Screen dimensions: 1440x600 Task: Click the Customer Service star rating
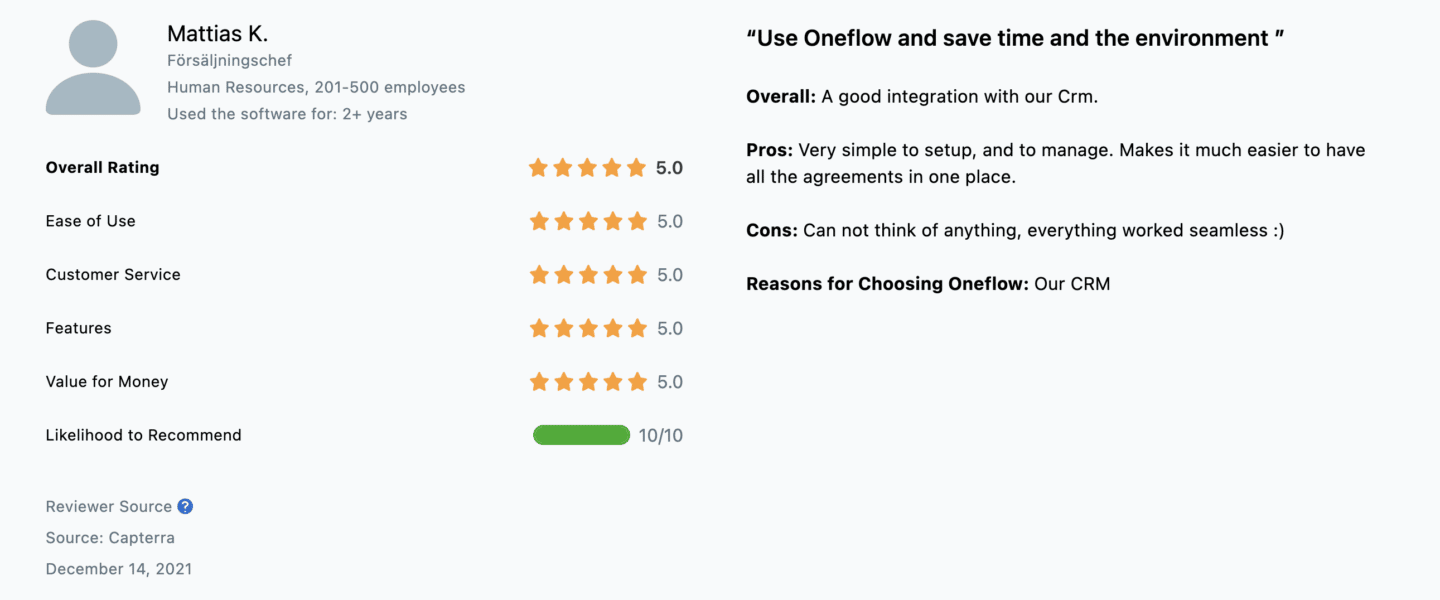[587, 275]
